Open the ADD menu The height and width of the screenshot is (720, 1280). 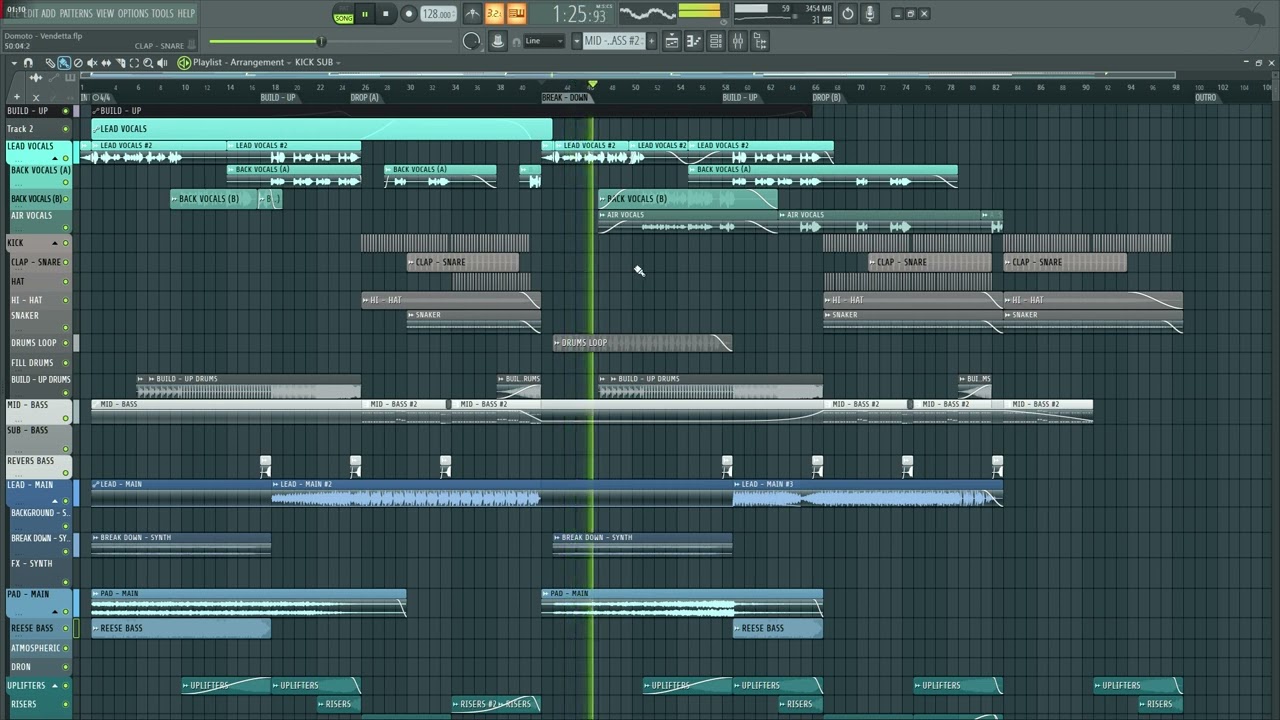coord(48,13)
